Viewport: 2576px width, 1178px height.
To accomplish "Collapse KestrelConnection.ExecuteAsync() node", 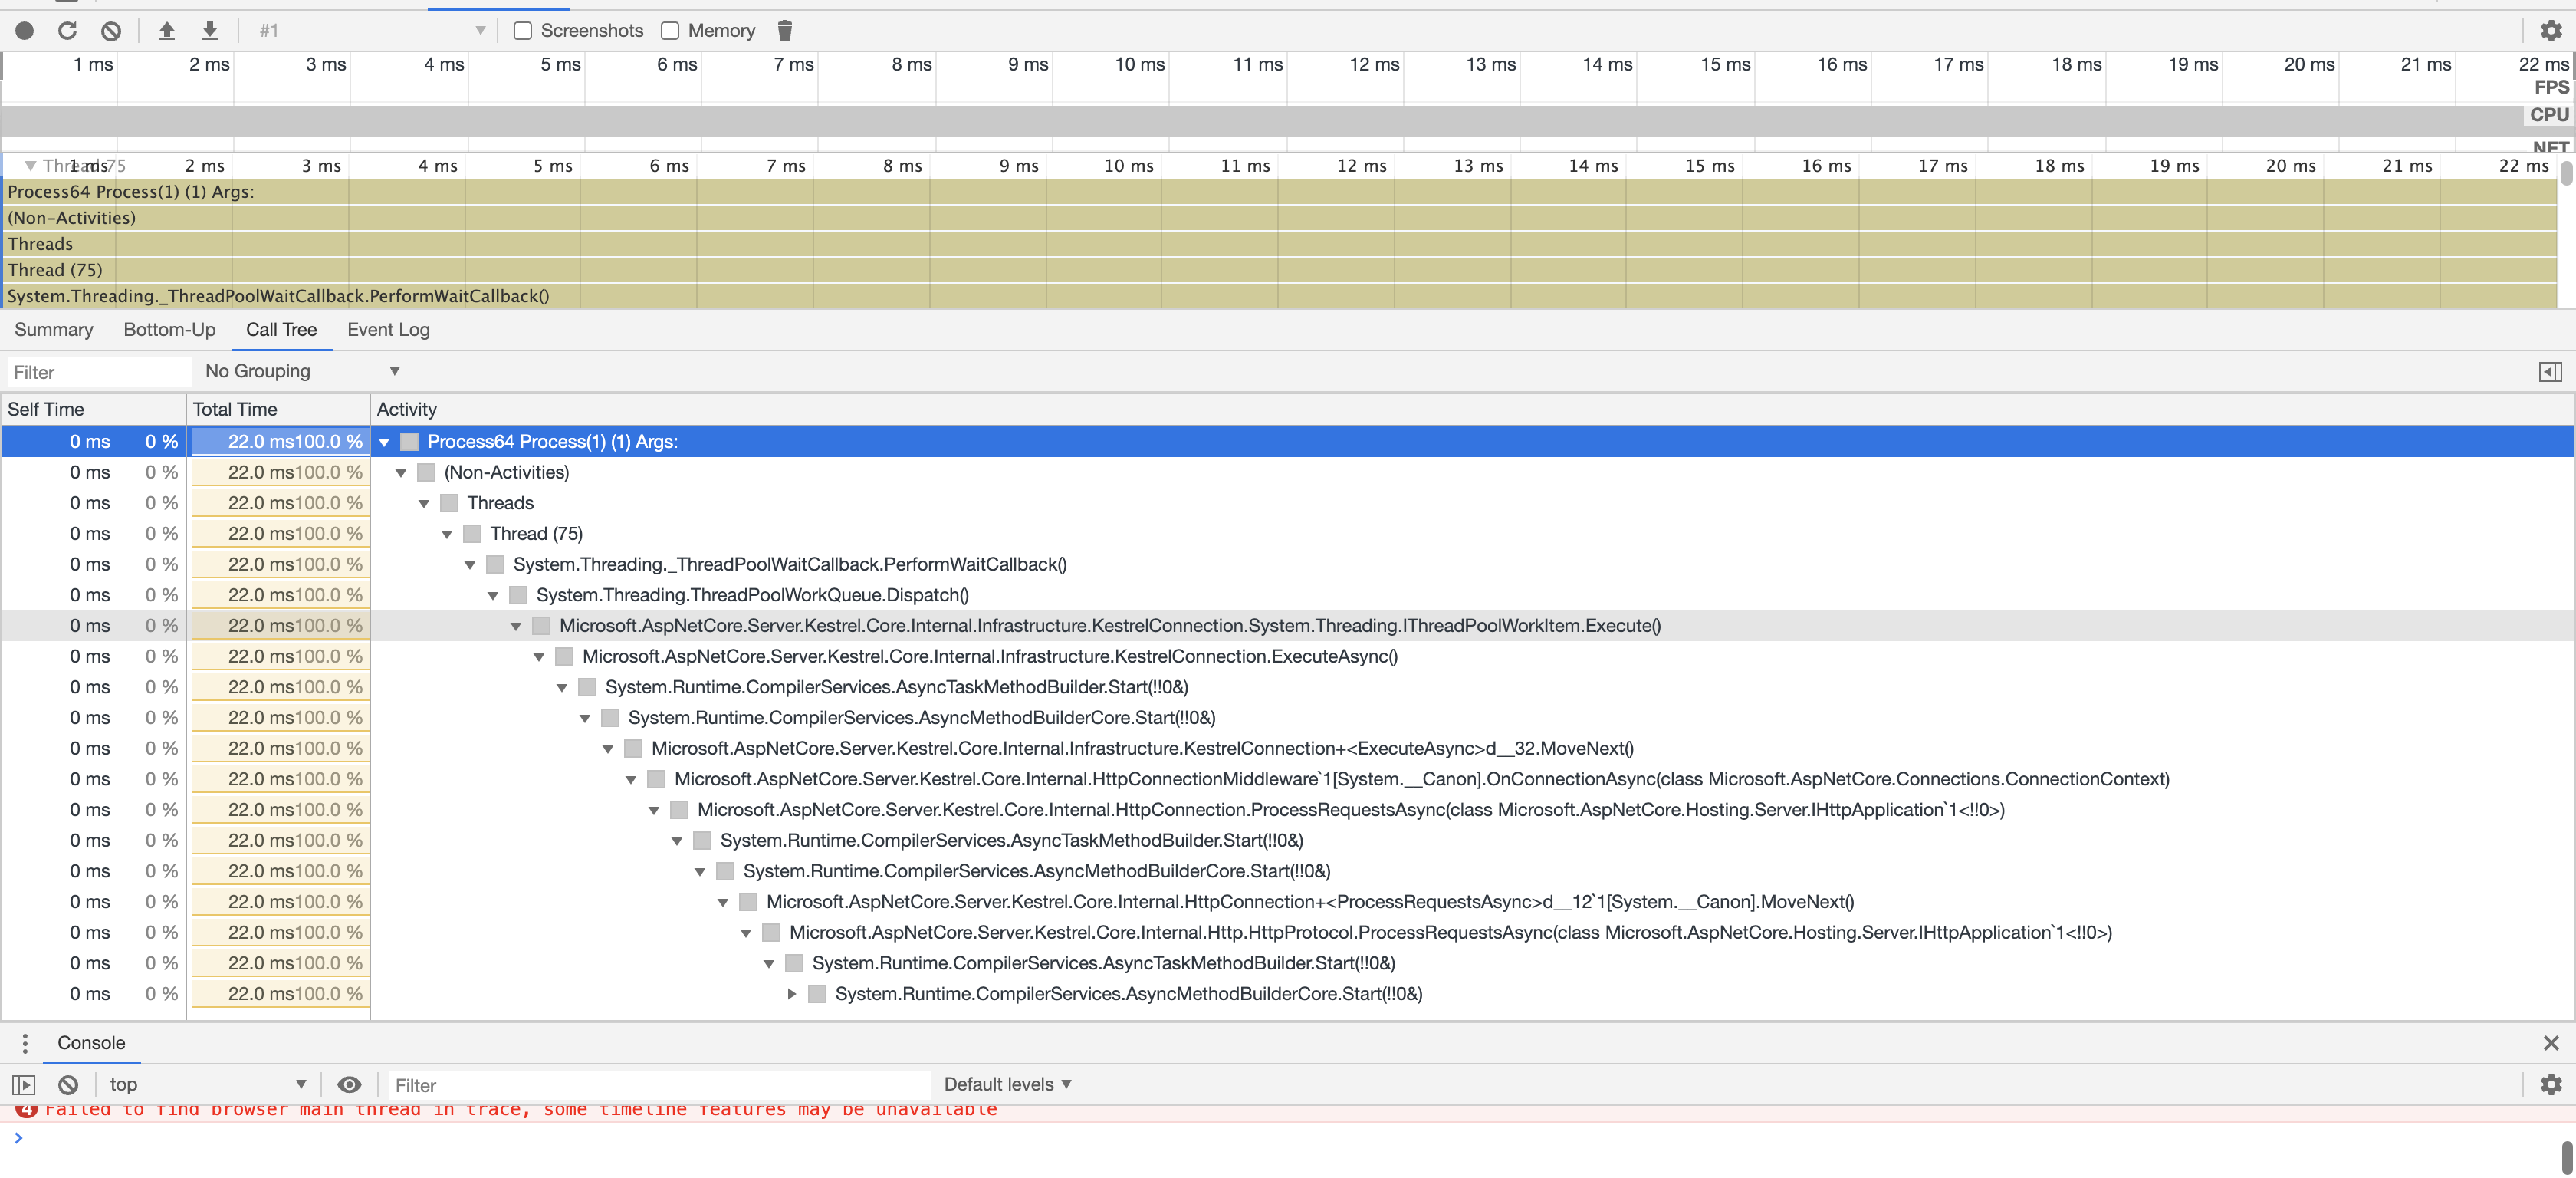I will (x=539, y=657).
